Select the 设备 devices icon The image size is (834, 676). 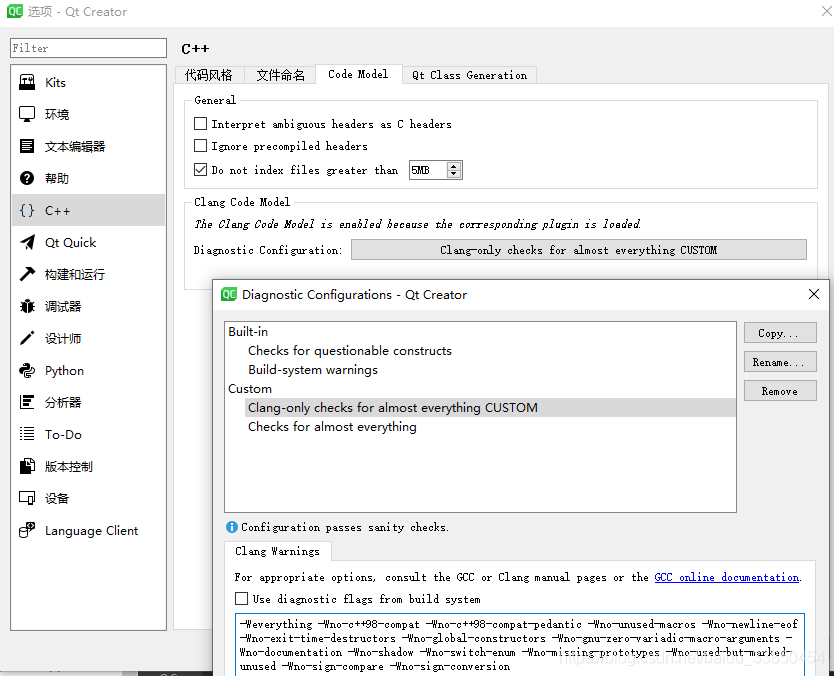pyautogui.click(x=27, y=498)
